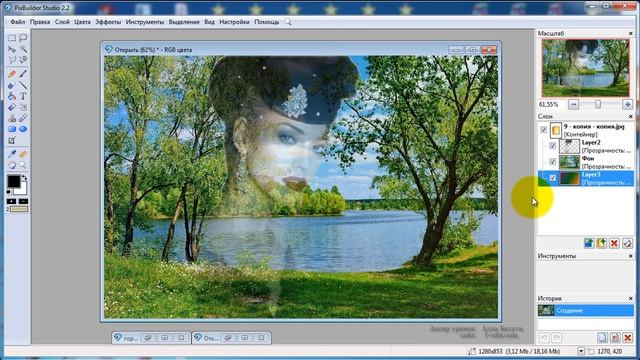The image size is (640, 360).
Task: Toggle visibility of the container layer
Action: pos(543,129)
